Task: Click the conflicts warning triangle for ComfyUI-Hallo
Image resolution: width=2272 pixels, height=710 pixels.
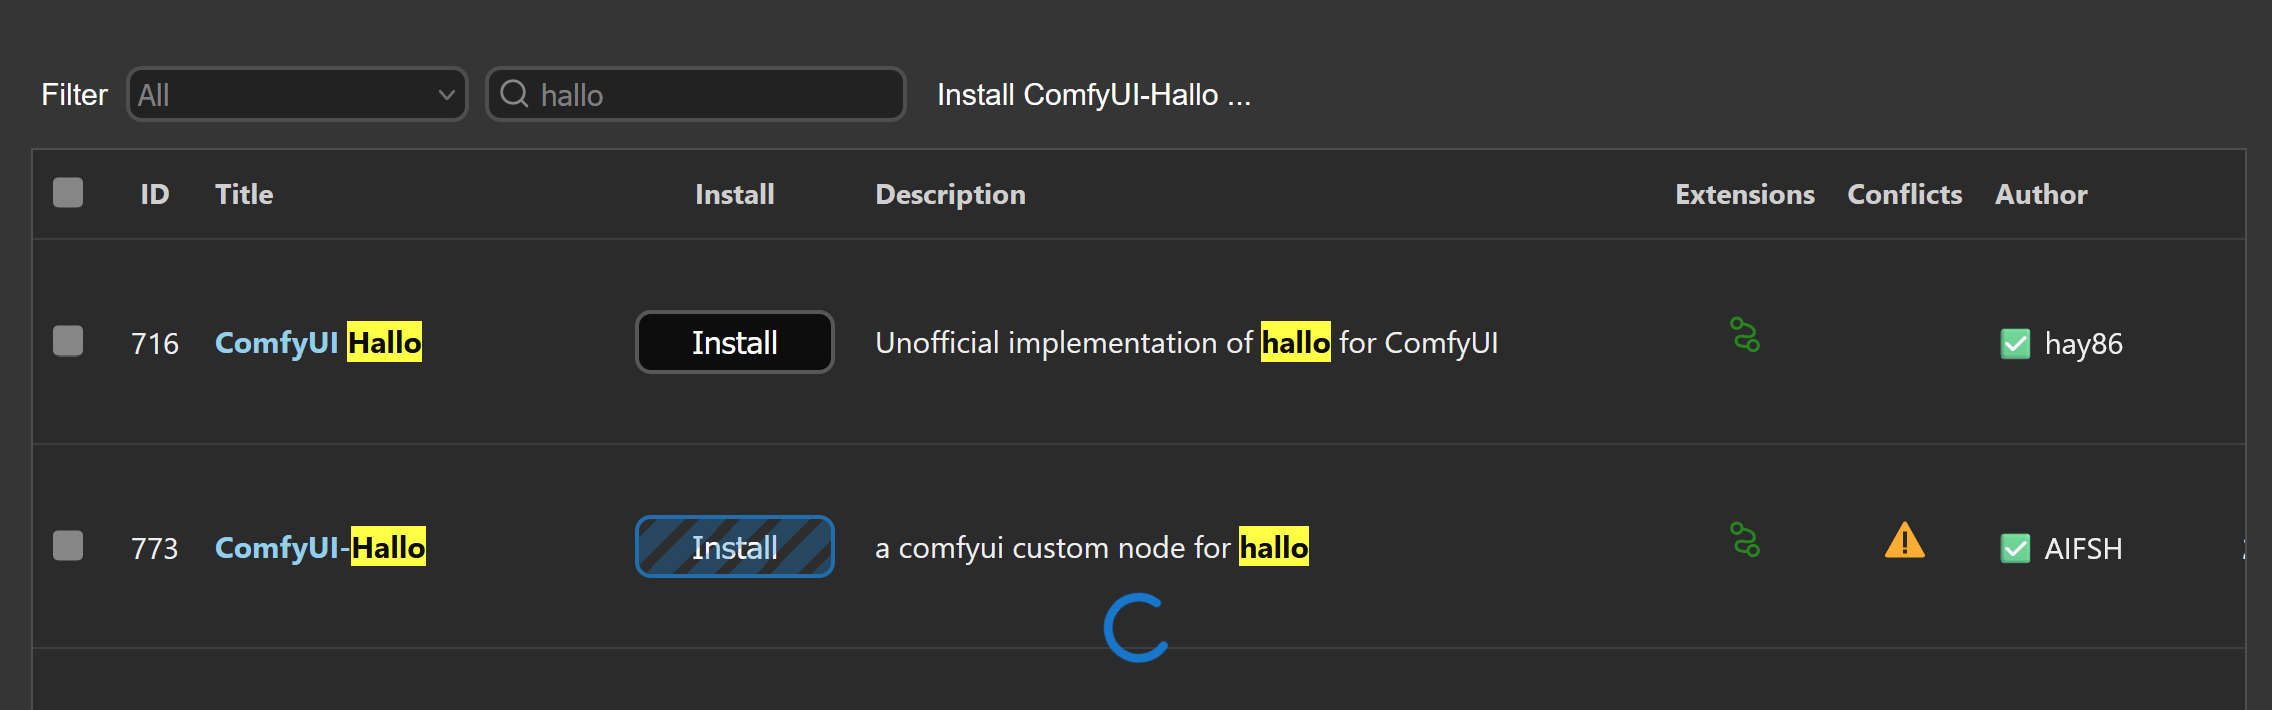Action: point(1904,543)
